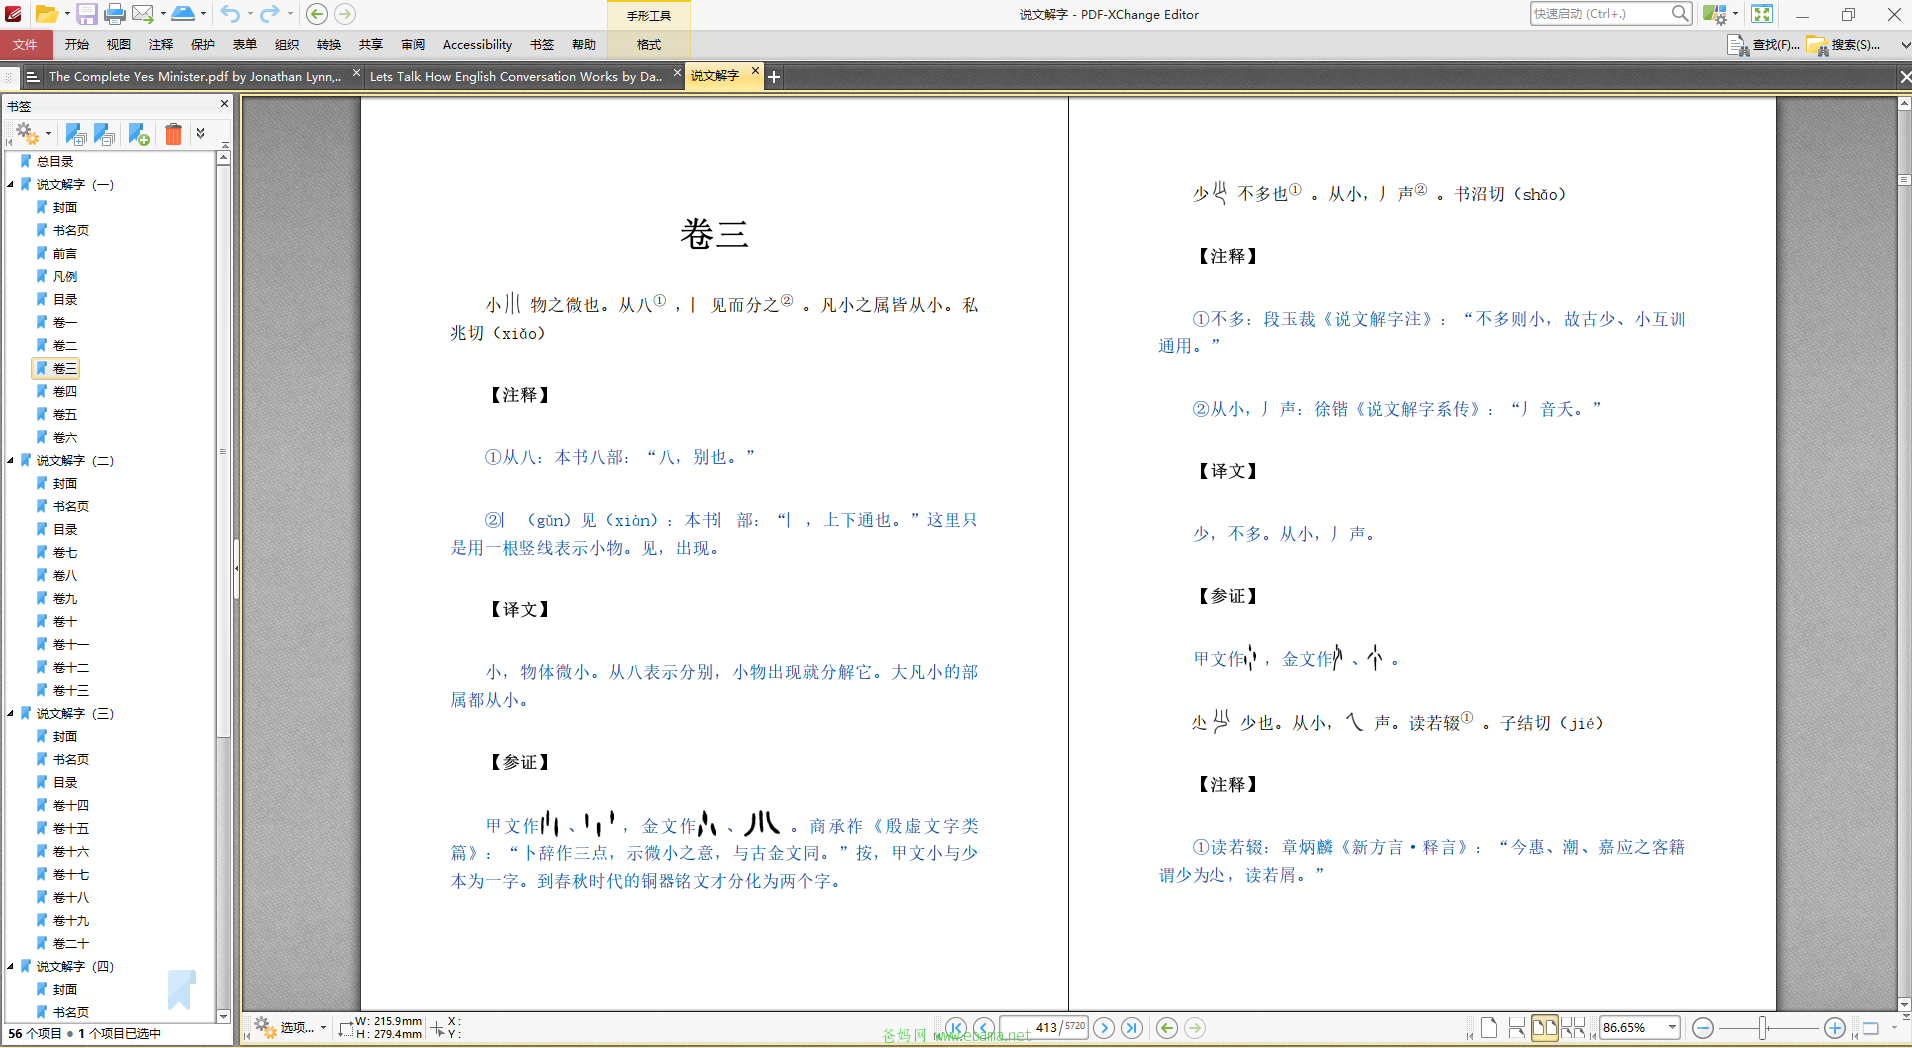Viewport: 1912px width, 1048px height.
Task: Open the 注释 comment ribbon tab
Action: click(161, 45)
